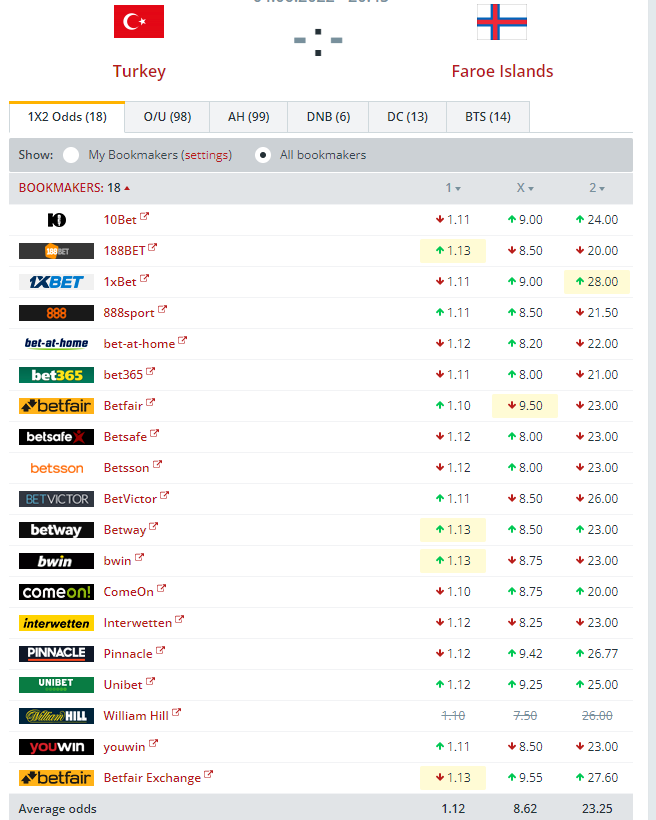Sort by away win column 2

[x=597, y=188]
